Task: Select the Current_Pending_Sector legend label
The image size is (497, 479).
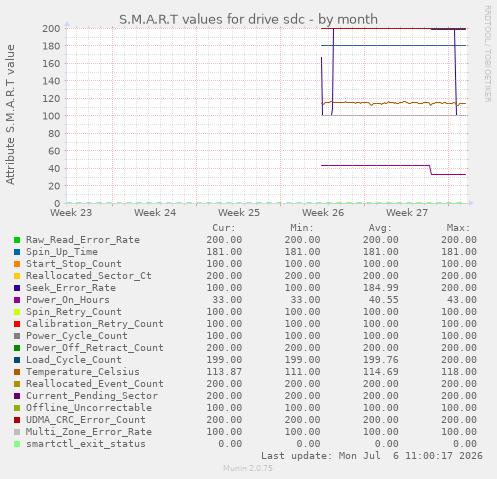Action: coord(92,396)
